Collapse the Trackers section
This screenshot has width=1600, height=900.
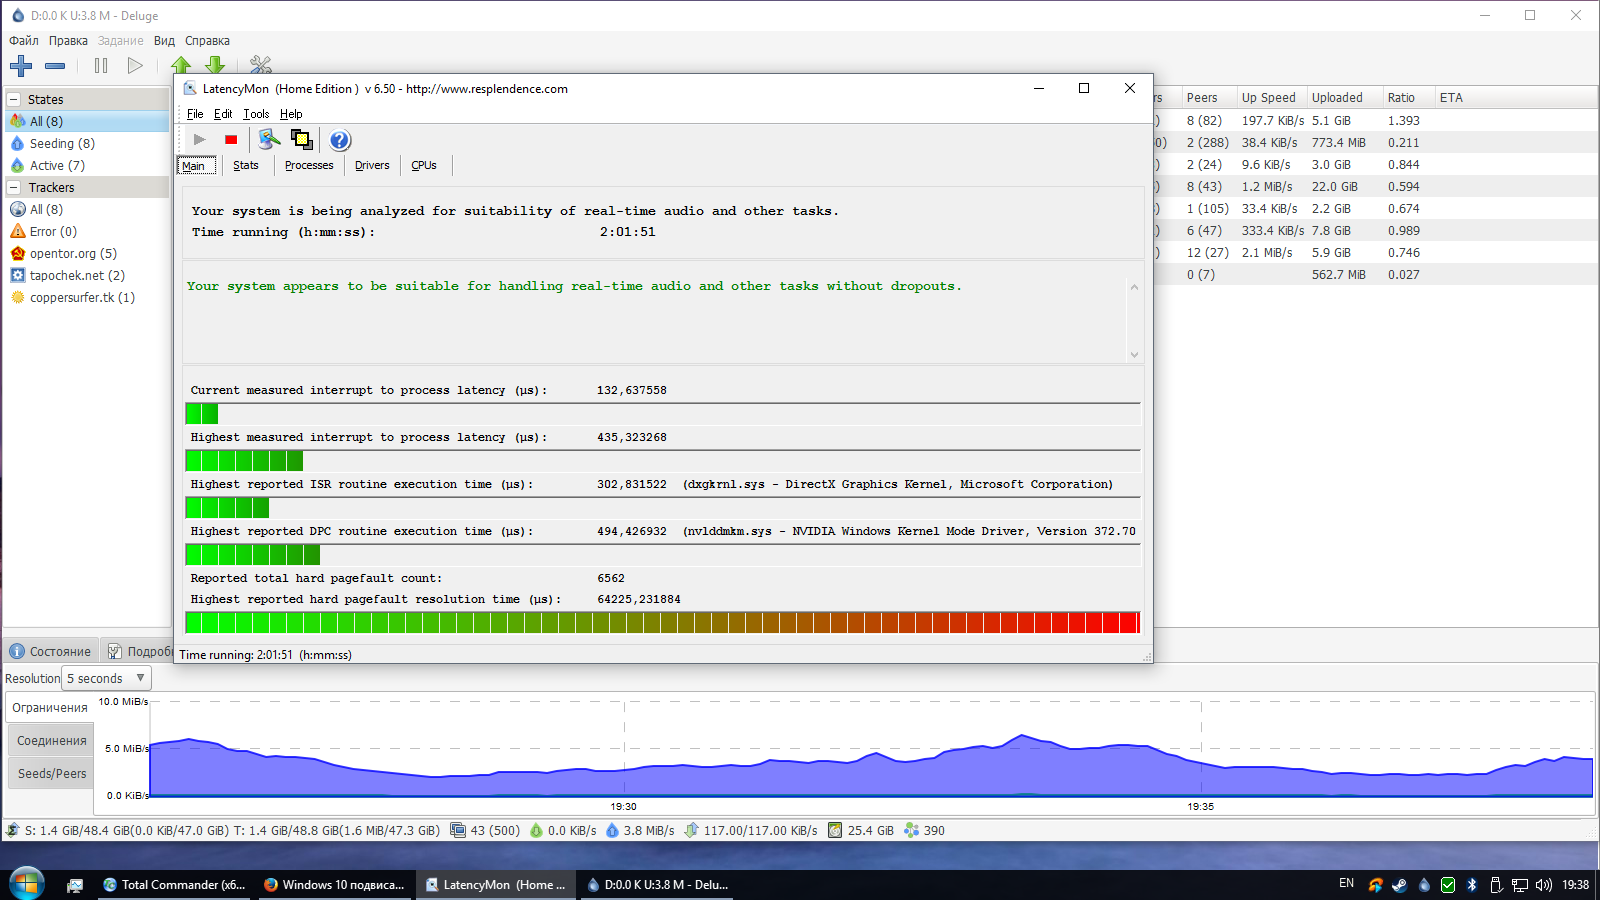14,188
